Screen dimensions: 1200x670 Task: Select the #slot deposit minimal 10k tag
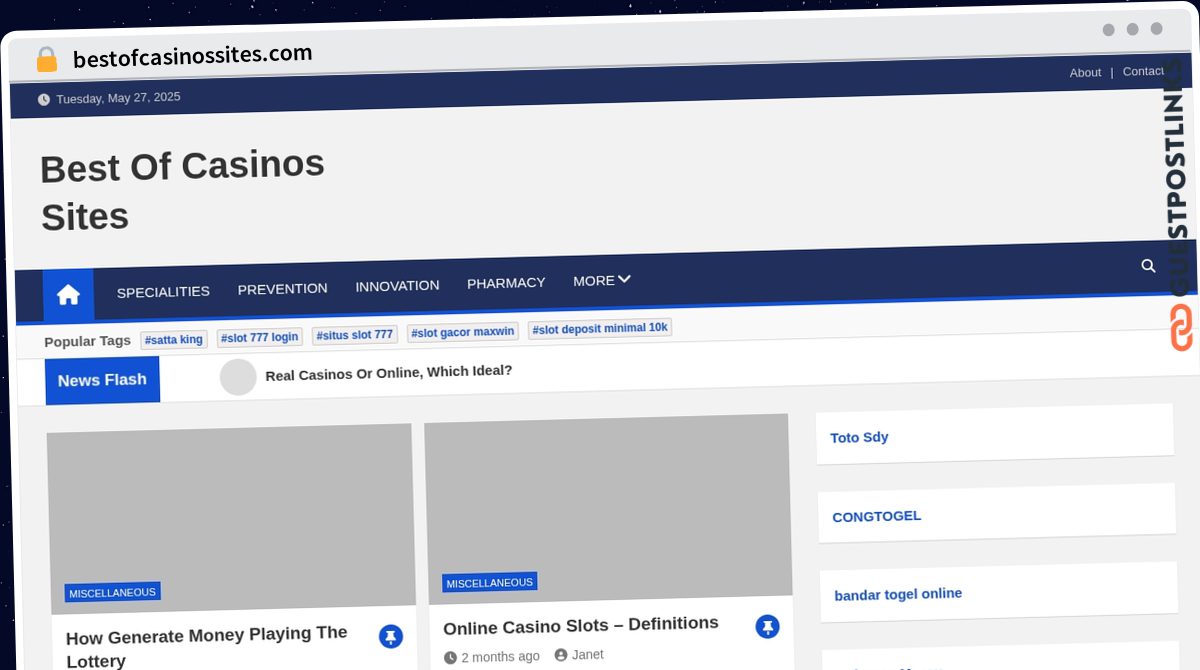tap(600, 329)
